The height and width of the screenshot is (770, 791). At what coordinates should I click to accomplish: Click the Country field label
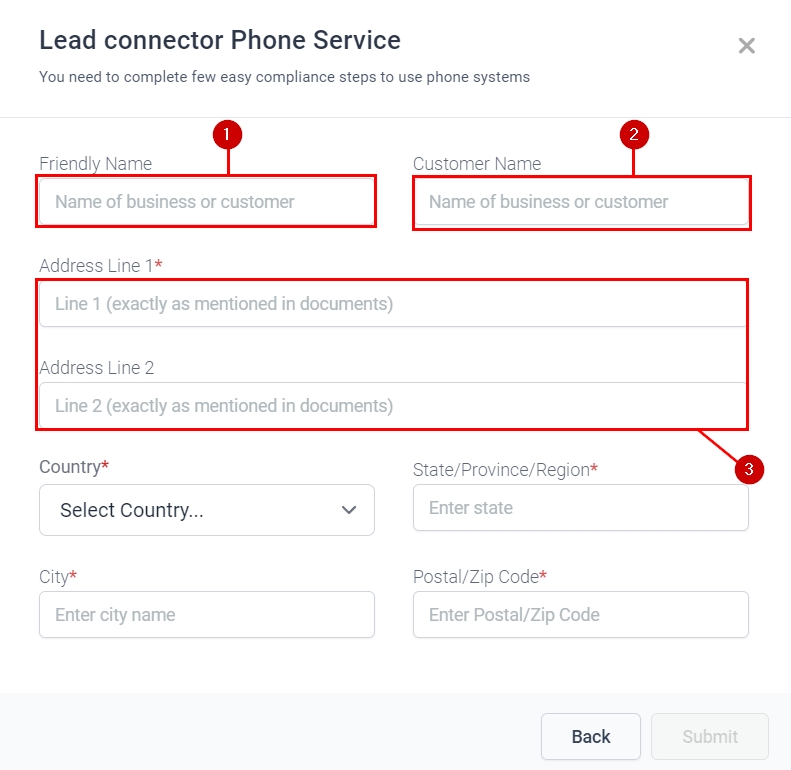[71, 467]
